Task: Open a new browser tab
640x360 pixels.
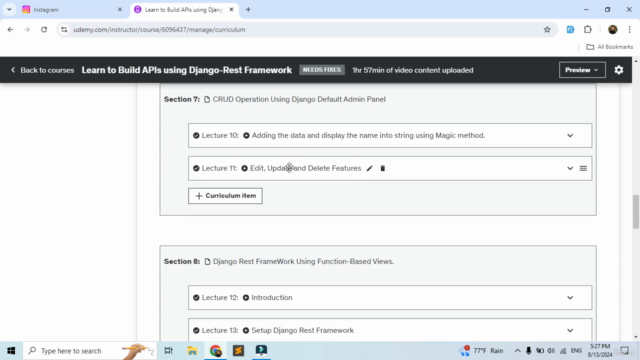Action: pyautogui.click(x=248, y=9)
